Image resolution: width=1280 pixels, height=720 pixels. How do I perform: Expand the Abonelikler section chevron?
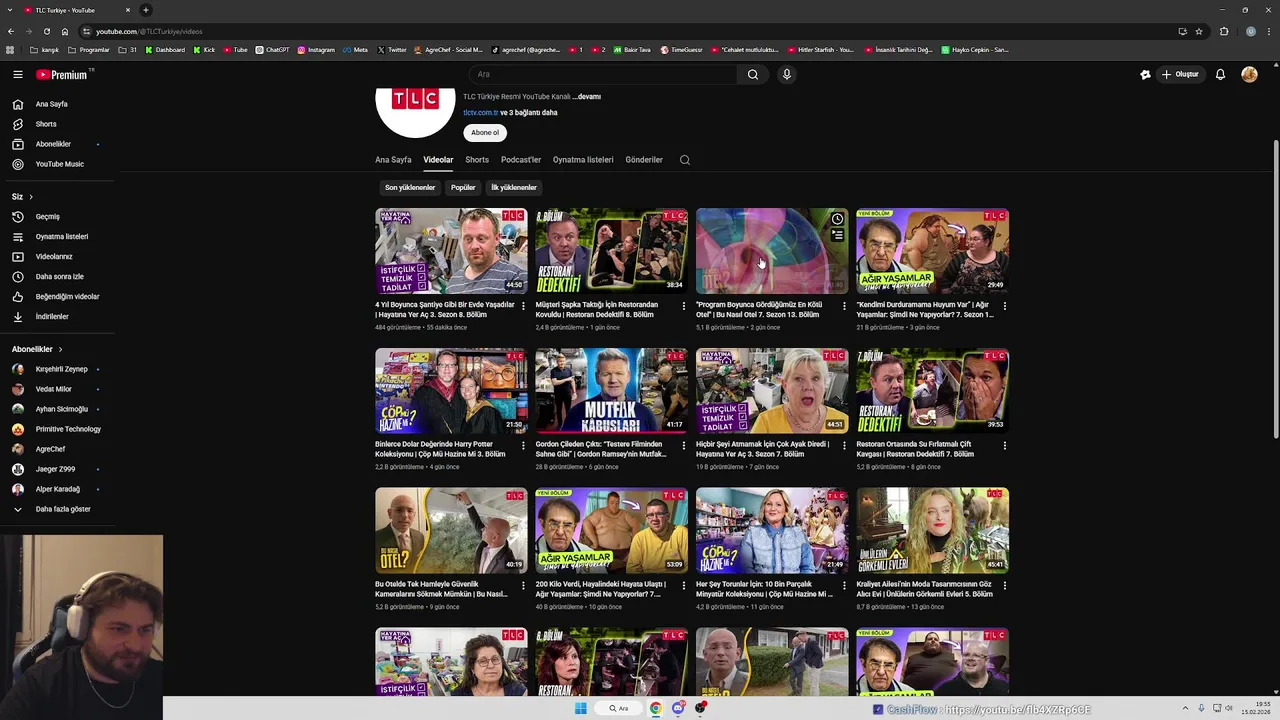point(60,349)
